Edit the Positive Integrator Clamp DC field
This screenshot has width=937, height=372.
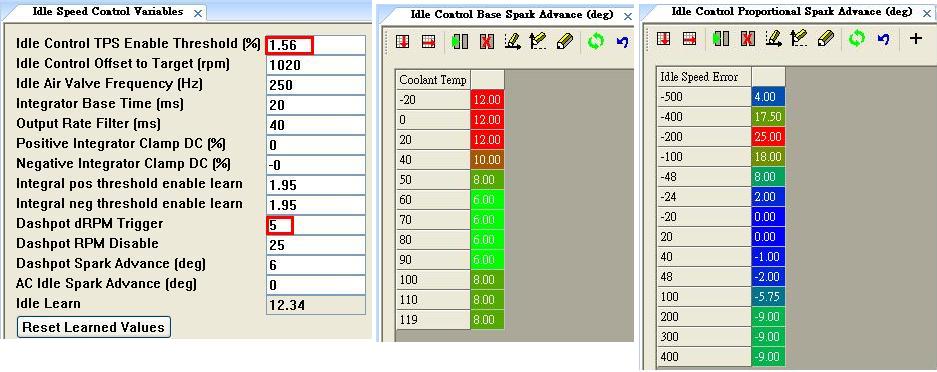tap(316, 145)
